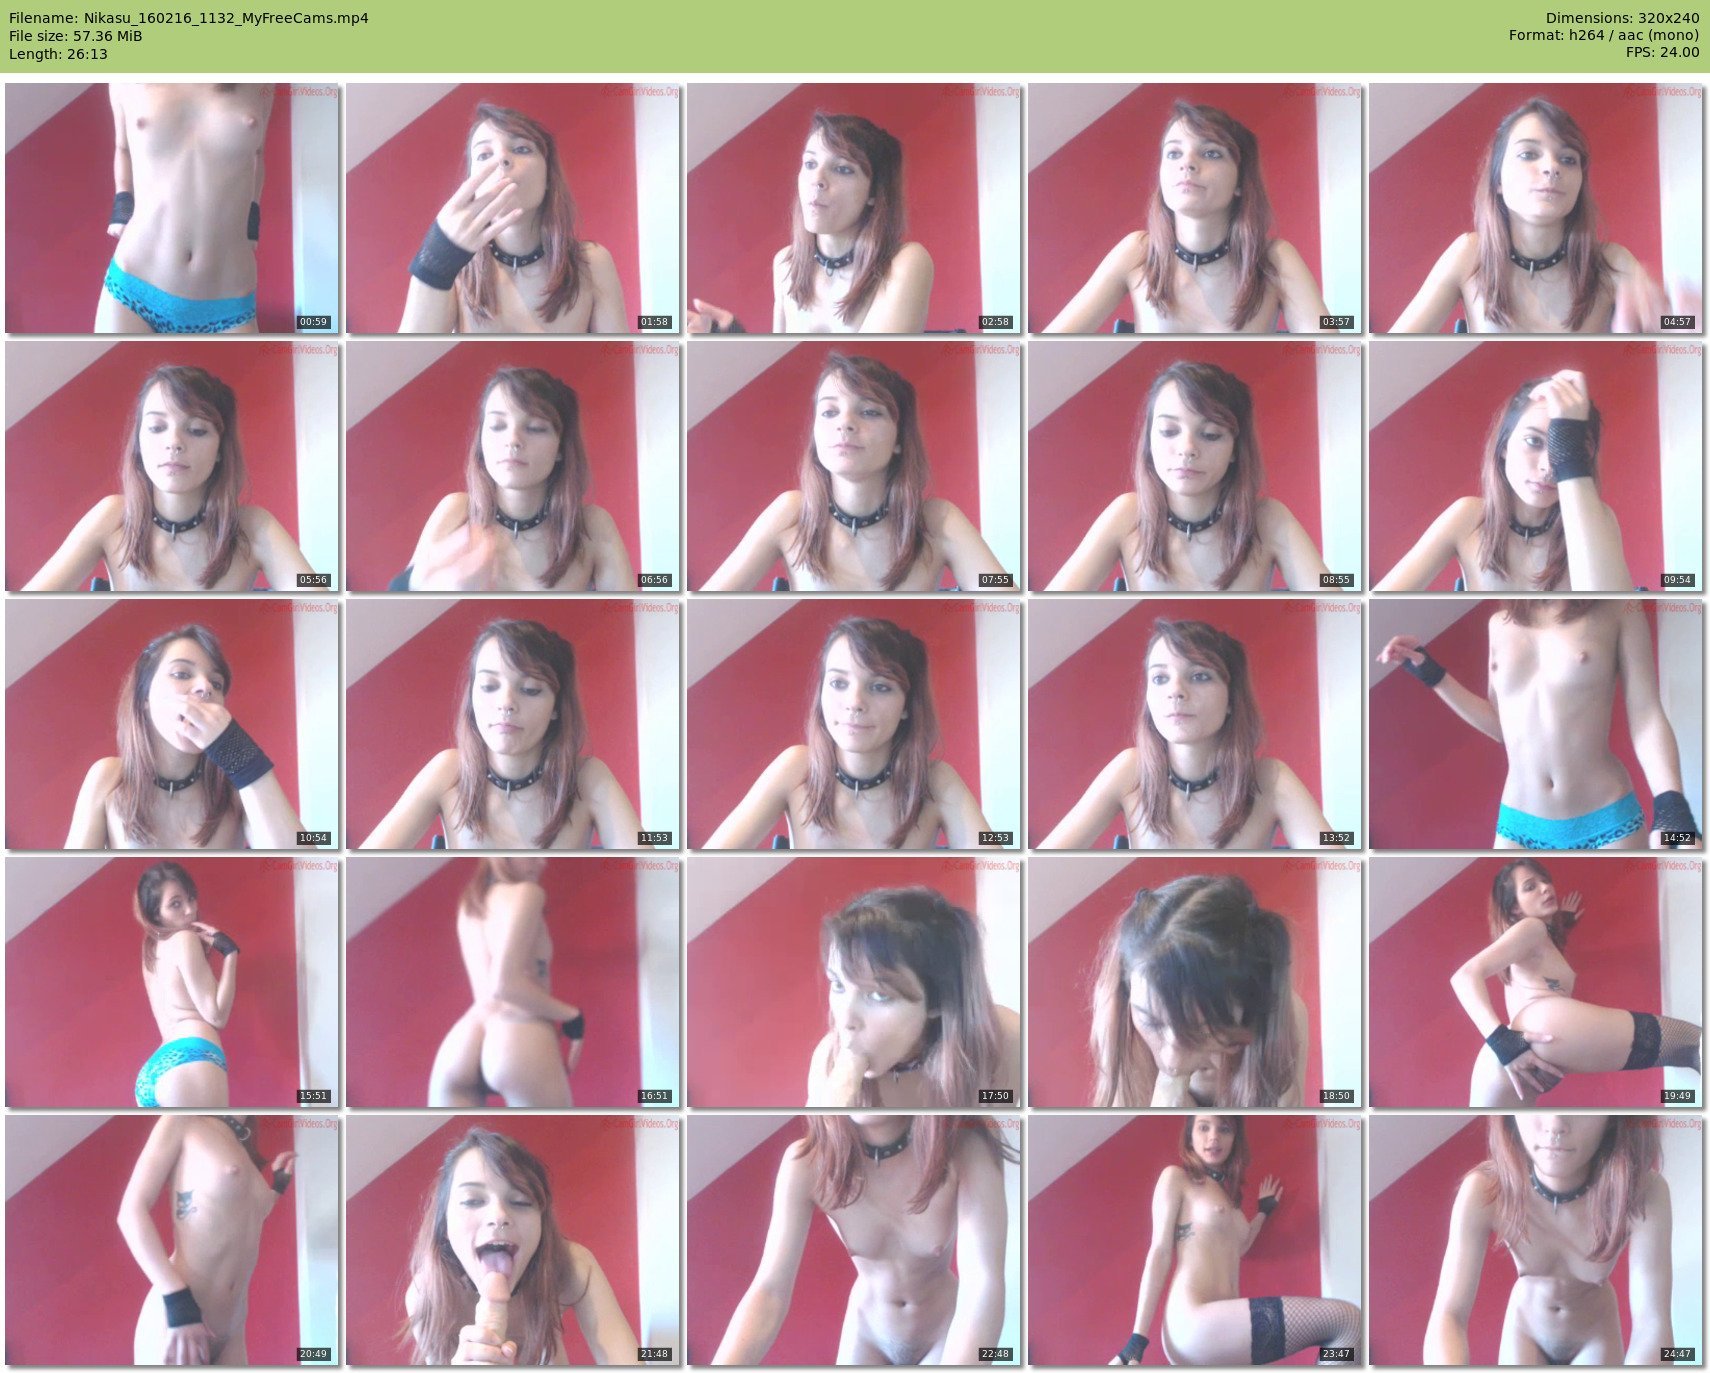This screenshot has width=1710, height=1373.
Task: Click the frame timestamped 17:50
Action: click(854, 982)
